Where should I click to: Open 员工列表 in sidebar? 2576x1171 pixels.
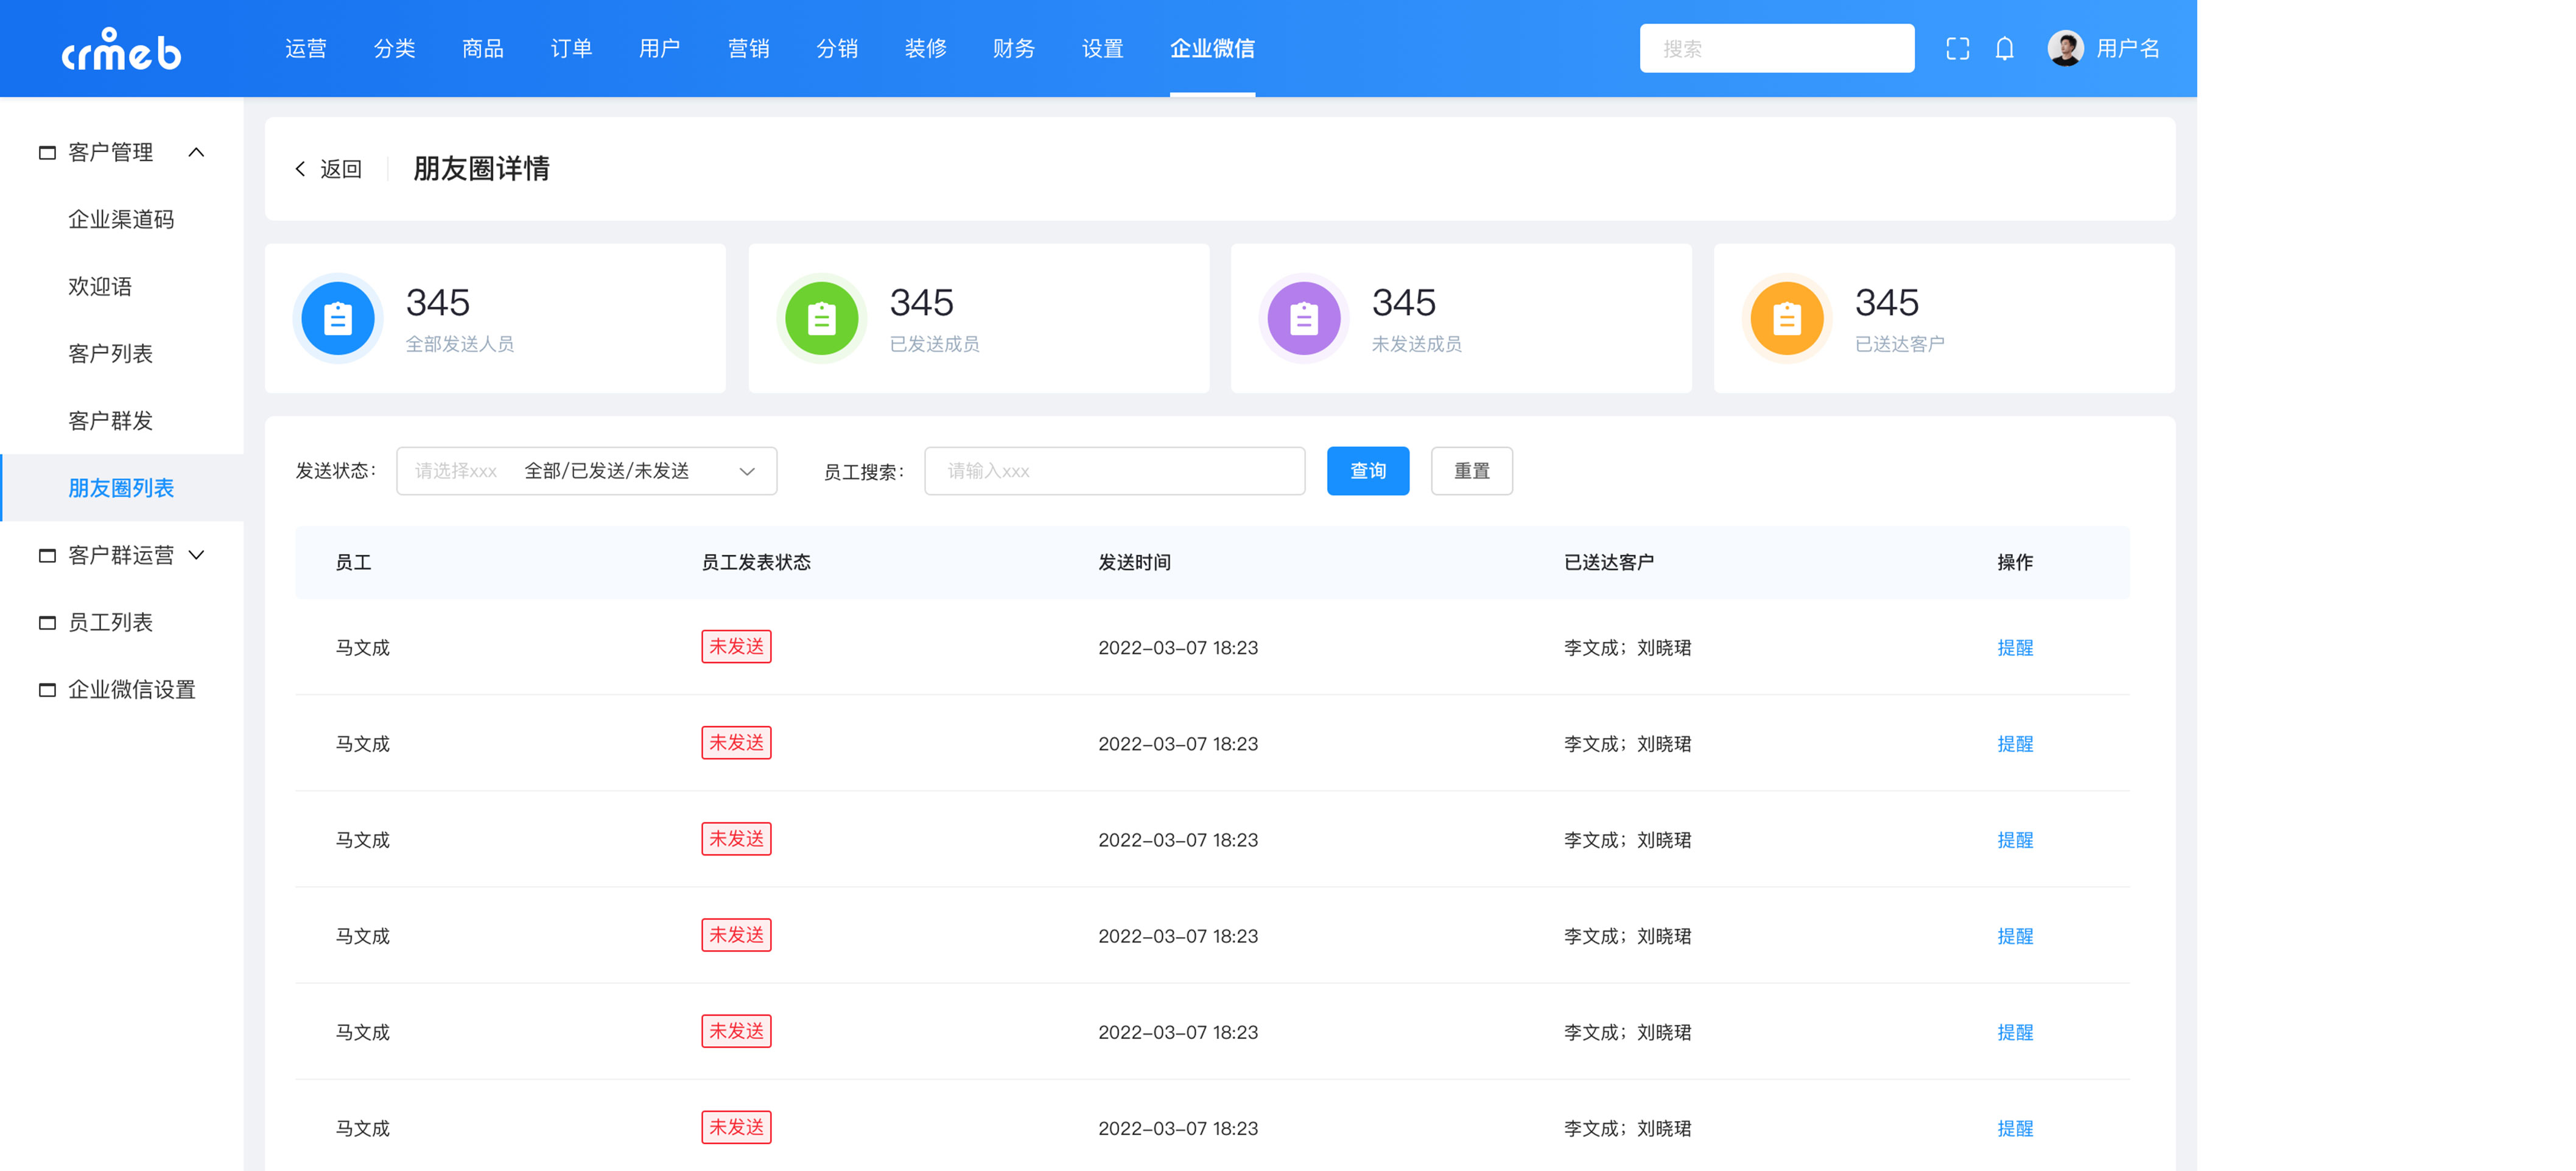click(x=110, y=622)
